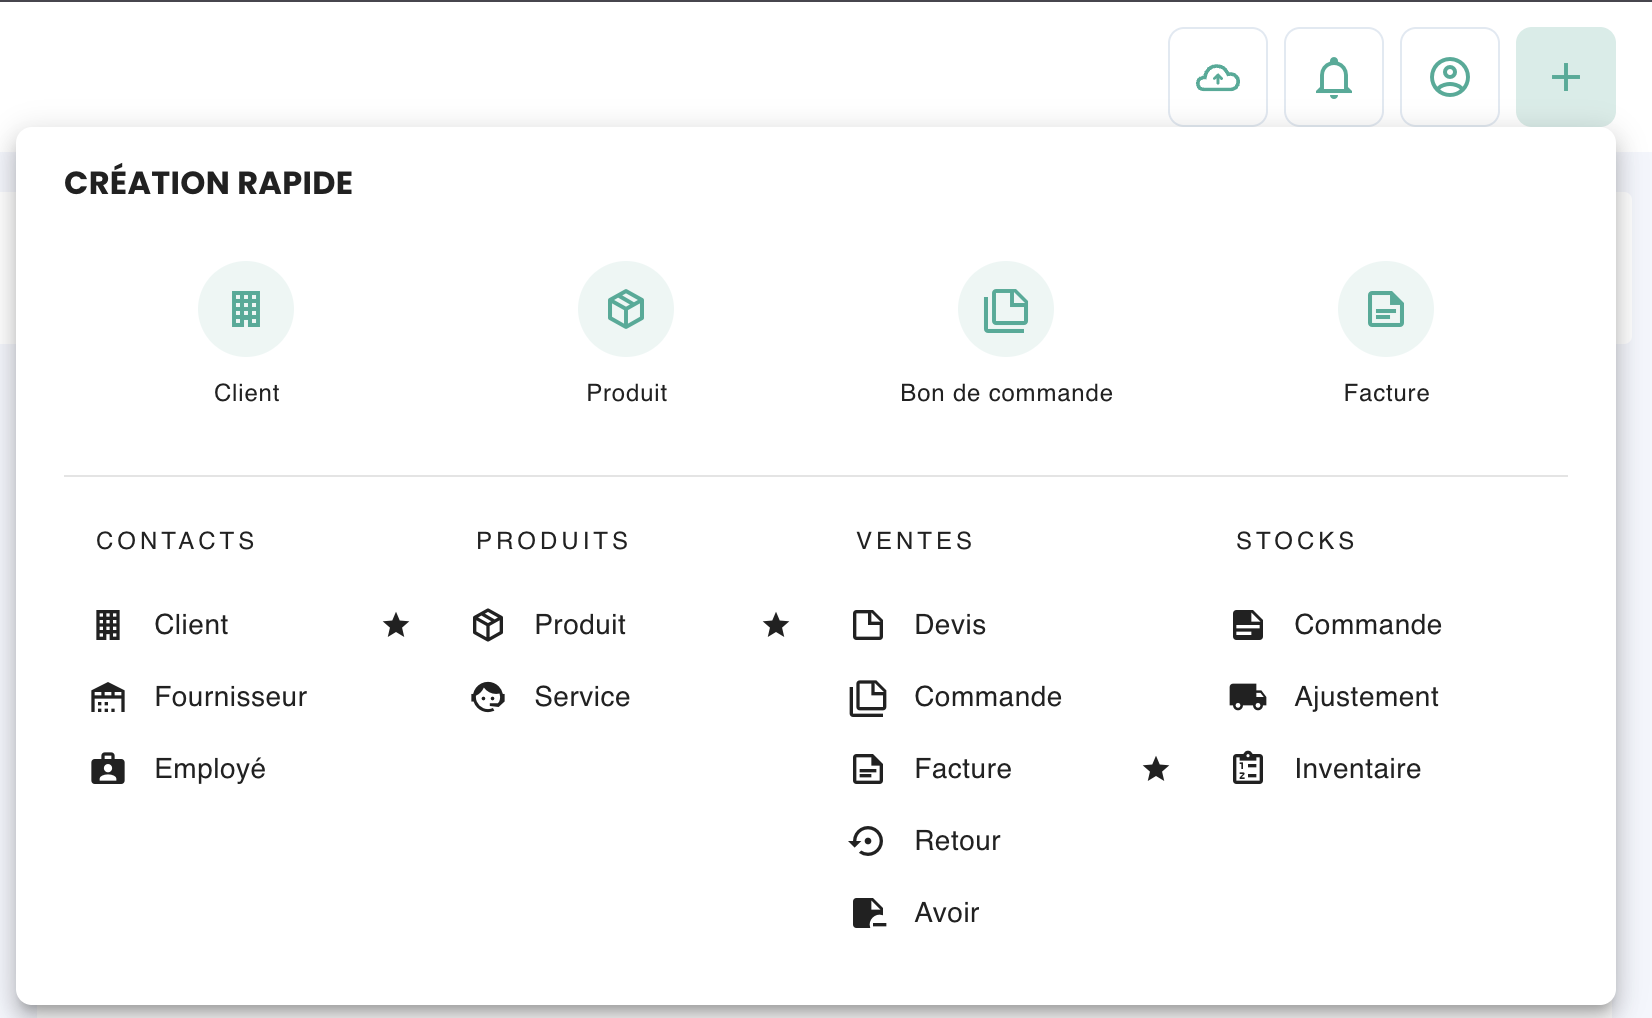Select Retour under Ventes
The width and height of the screenshot is (1652, 1018).
957,841
